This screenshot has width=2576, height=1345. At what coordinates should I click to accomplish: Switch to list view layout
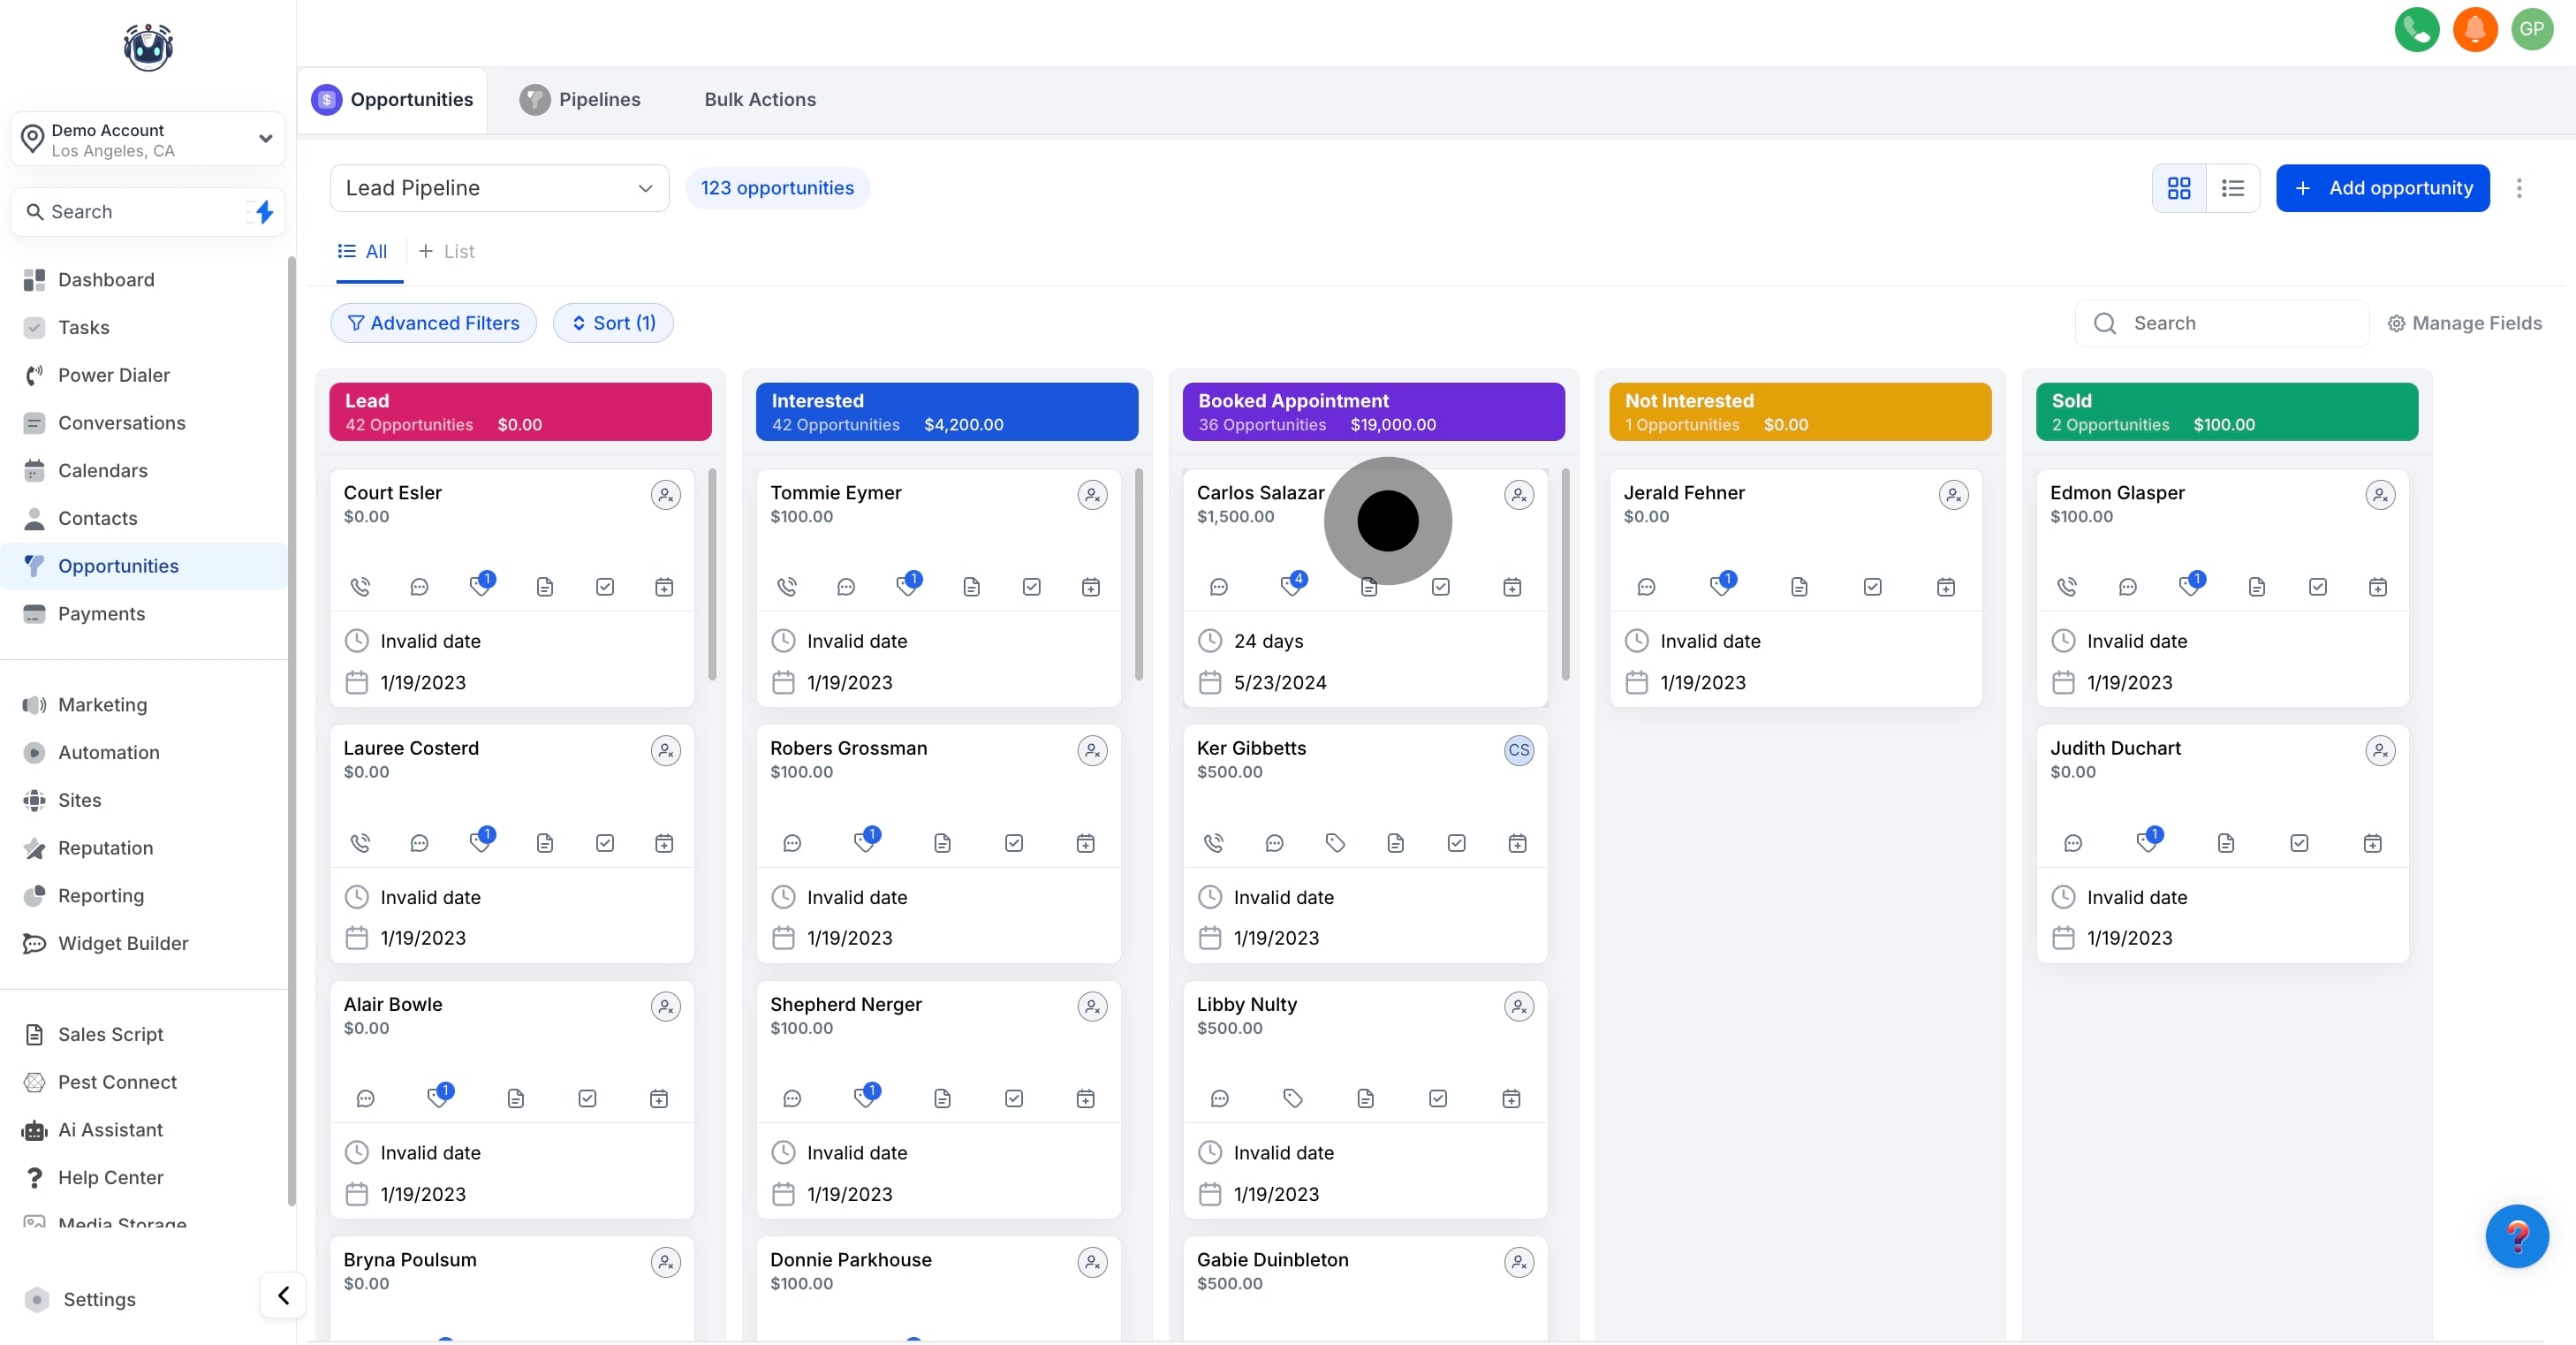tap(2232, 188)
